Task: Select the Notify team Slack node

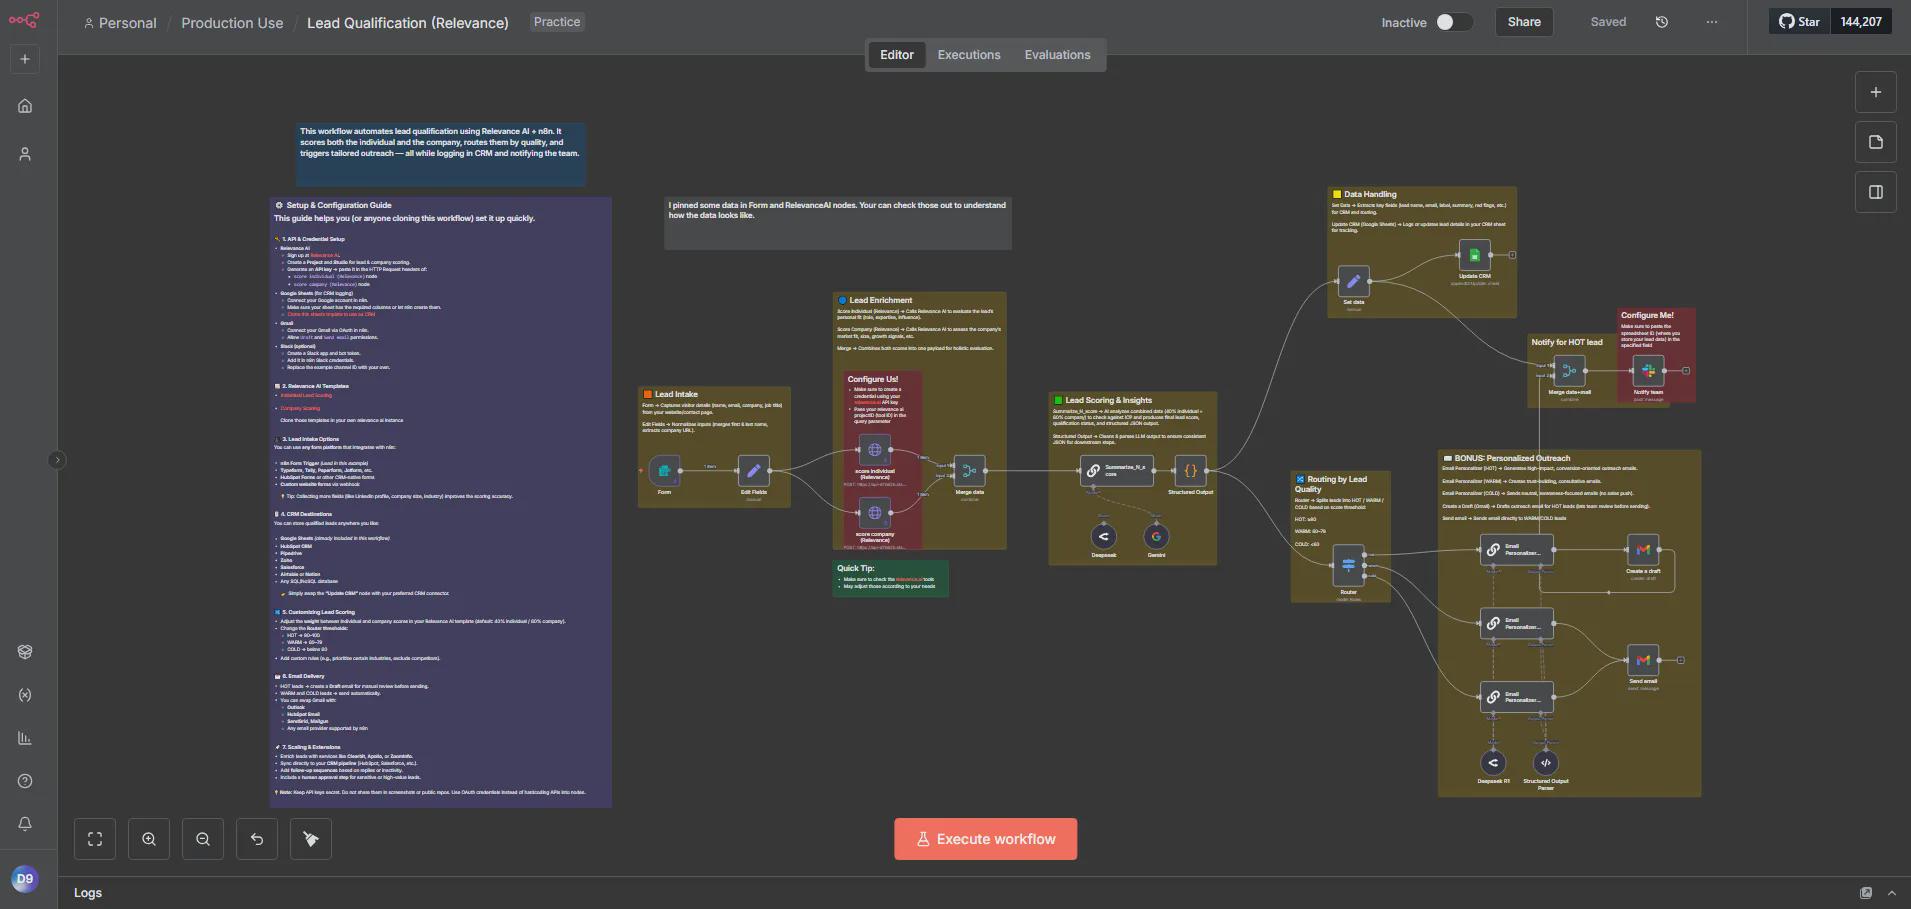Action: (x=1648, y=371)
